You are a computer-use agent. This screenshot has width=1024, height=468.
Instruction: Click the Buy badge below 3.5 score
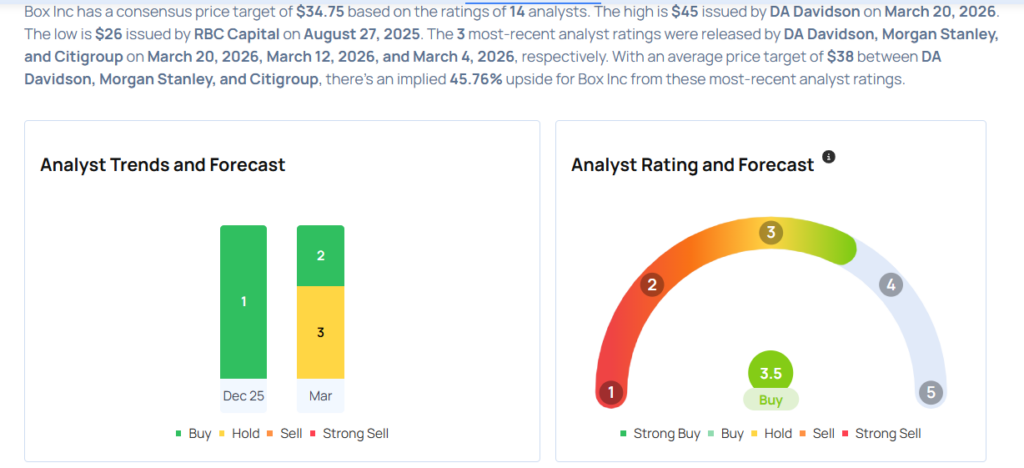771,399
